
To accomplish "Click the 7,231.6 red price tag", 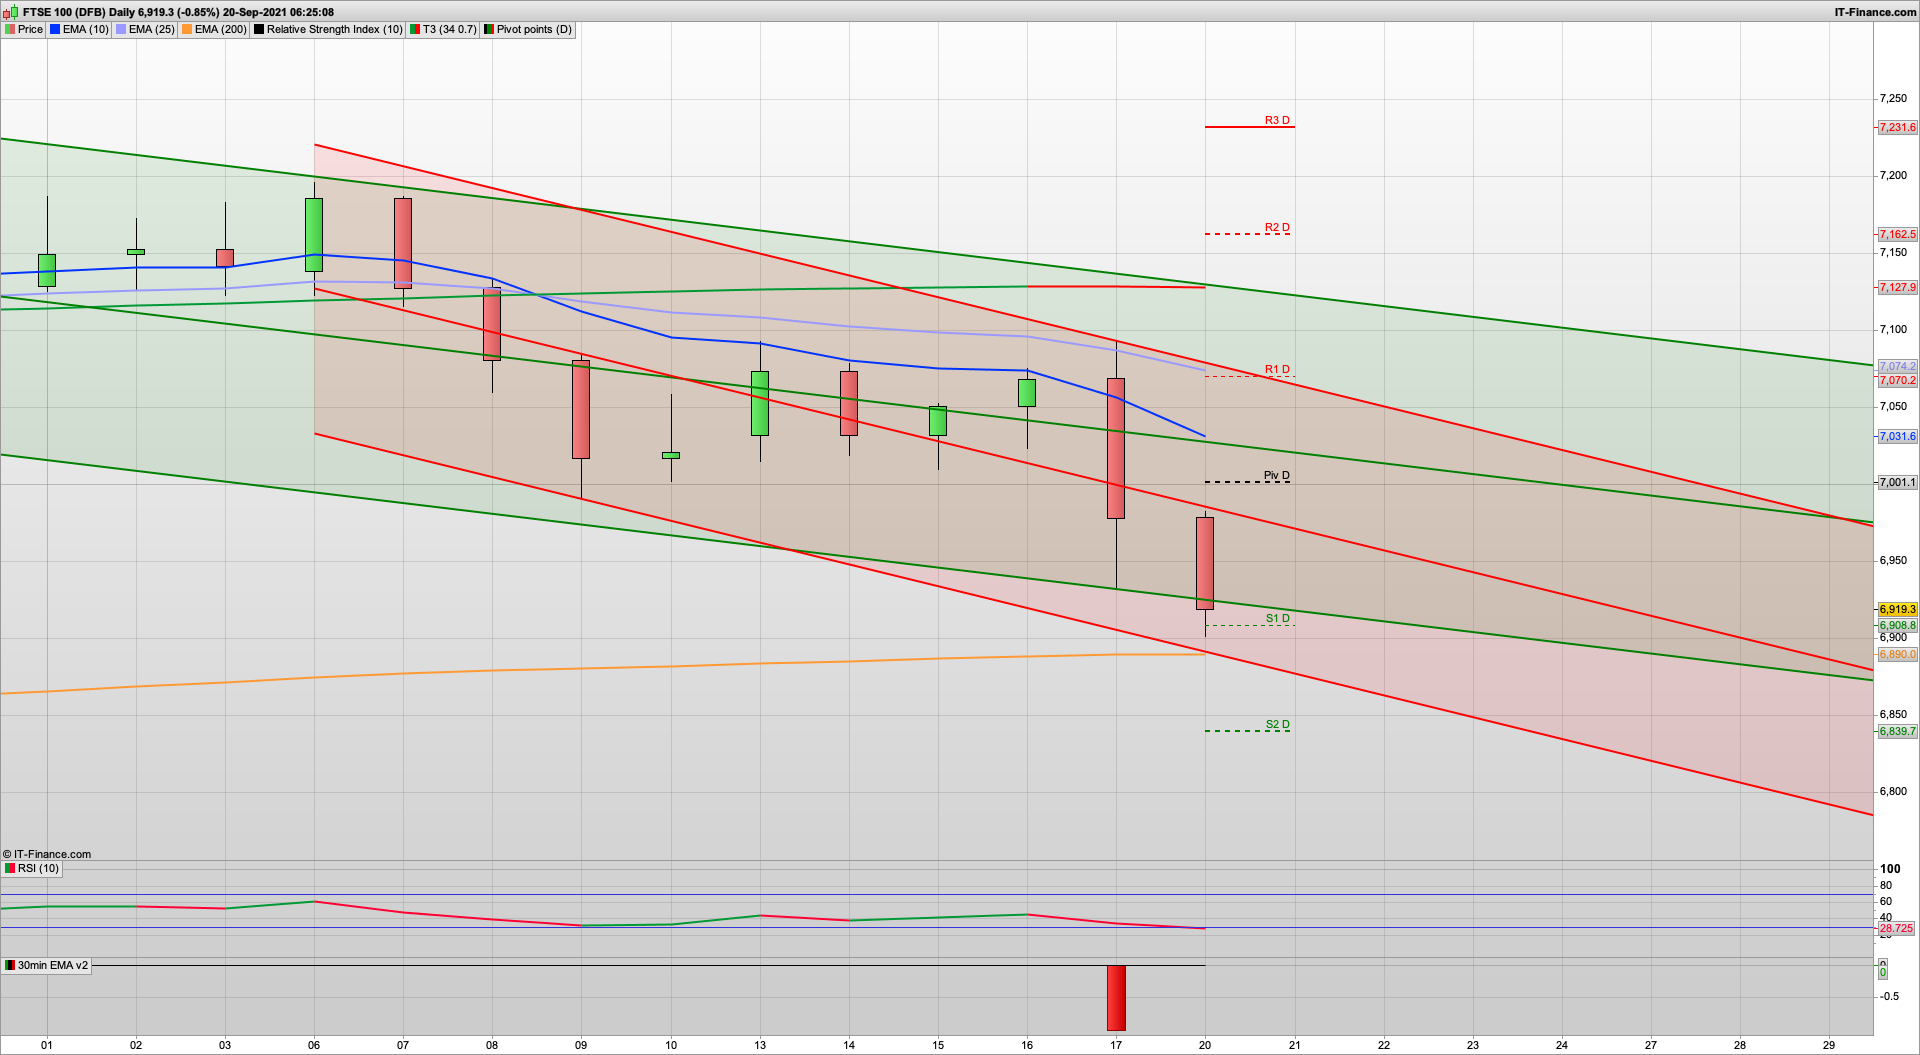I will 1897,128.
